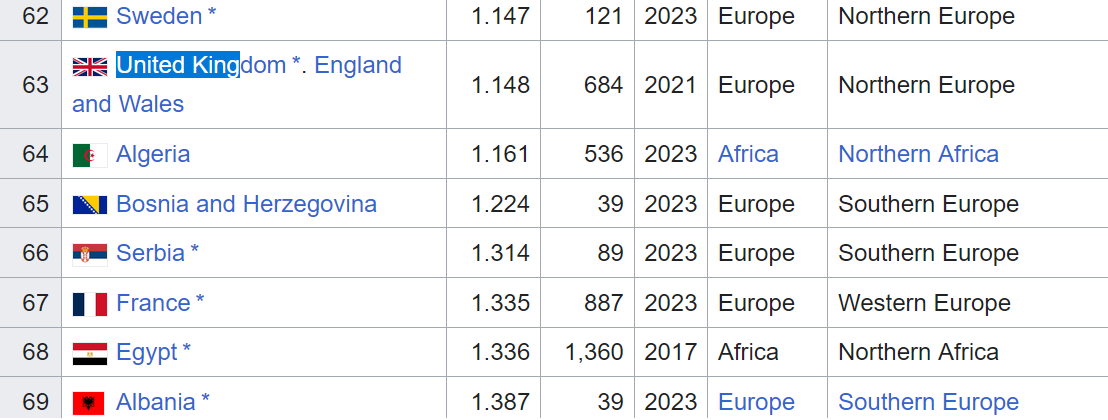
Task: Open the Egypt country link
Action: (x=147, y=352)
